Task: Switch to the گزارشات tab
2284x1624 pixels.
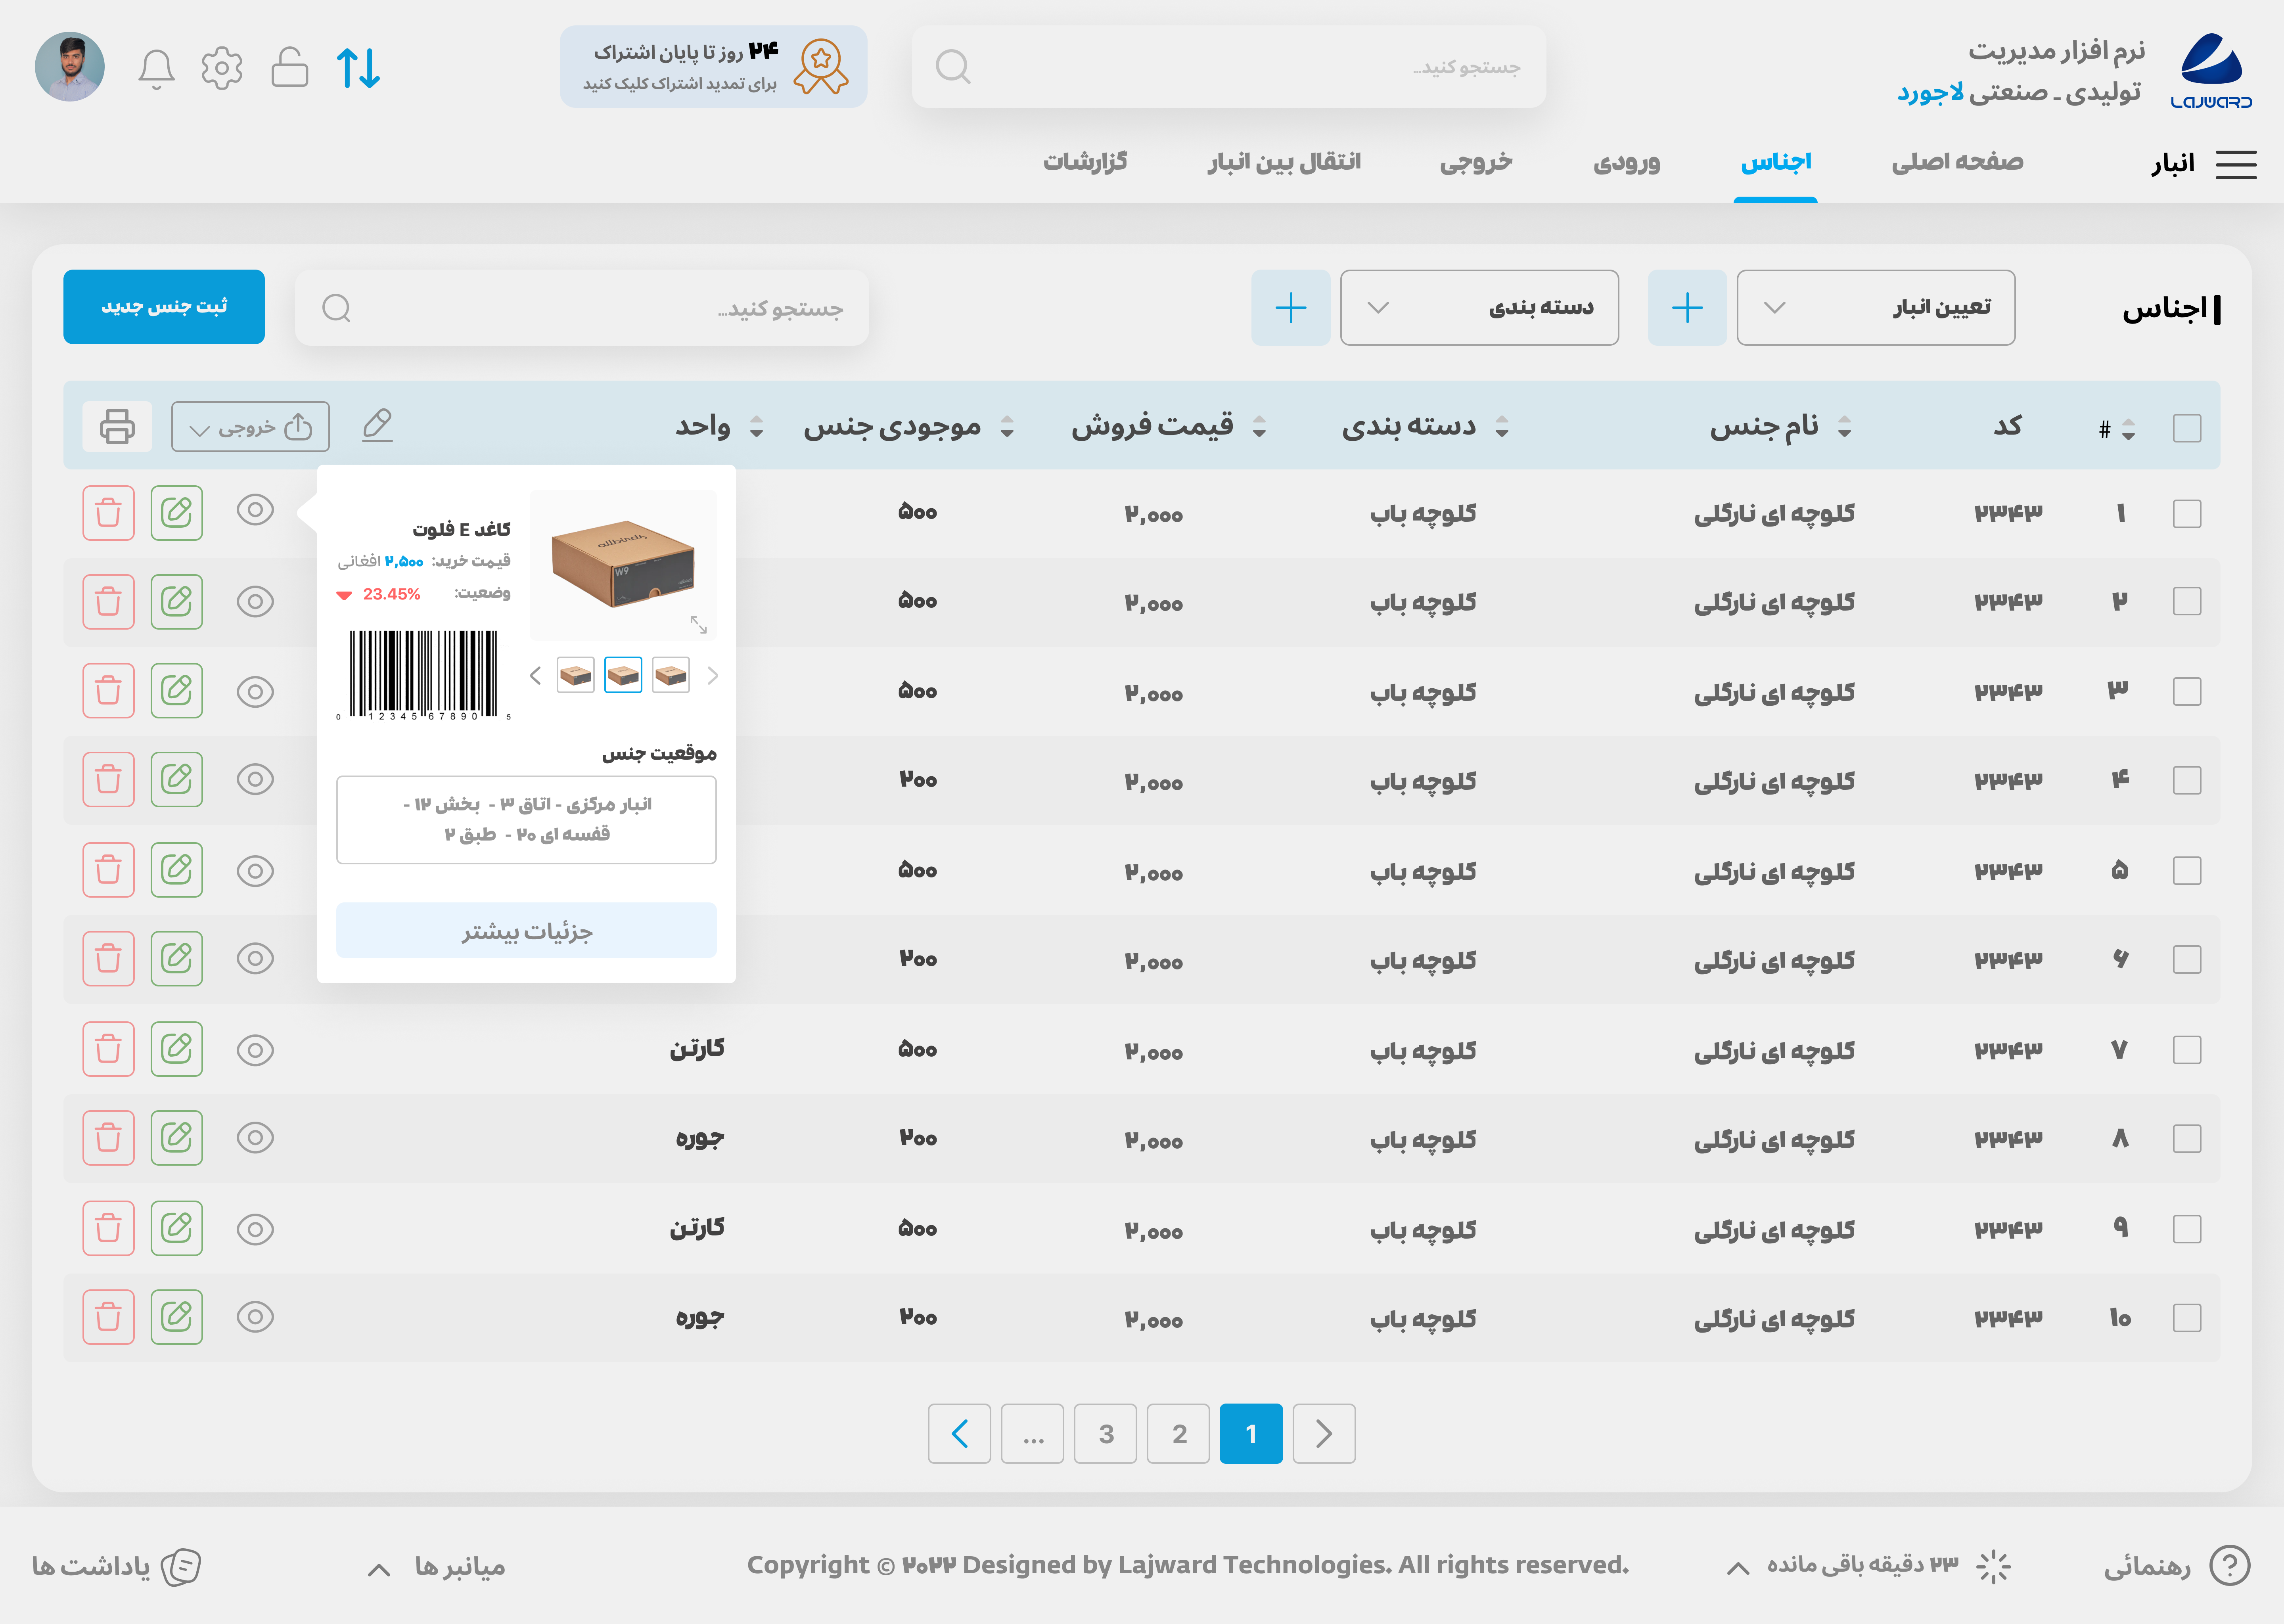Action: pyautogui.click(x=1085, y=162)
